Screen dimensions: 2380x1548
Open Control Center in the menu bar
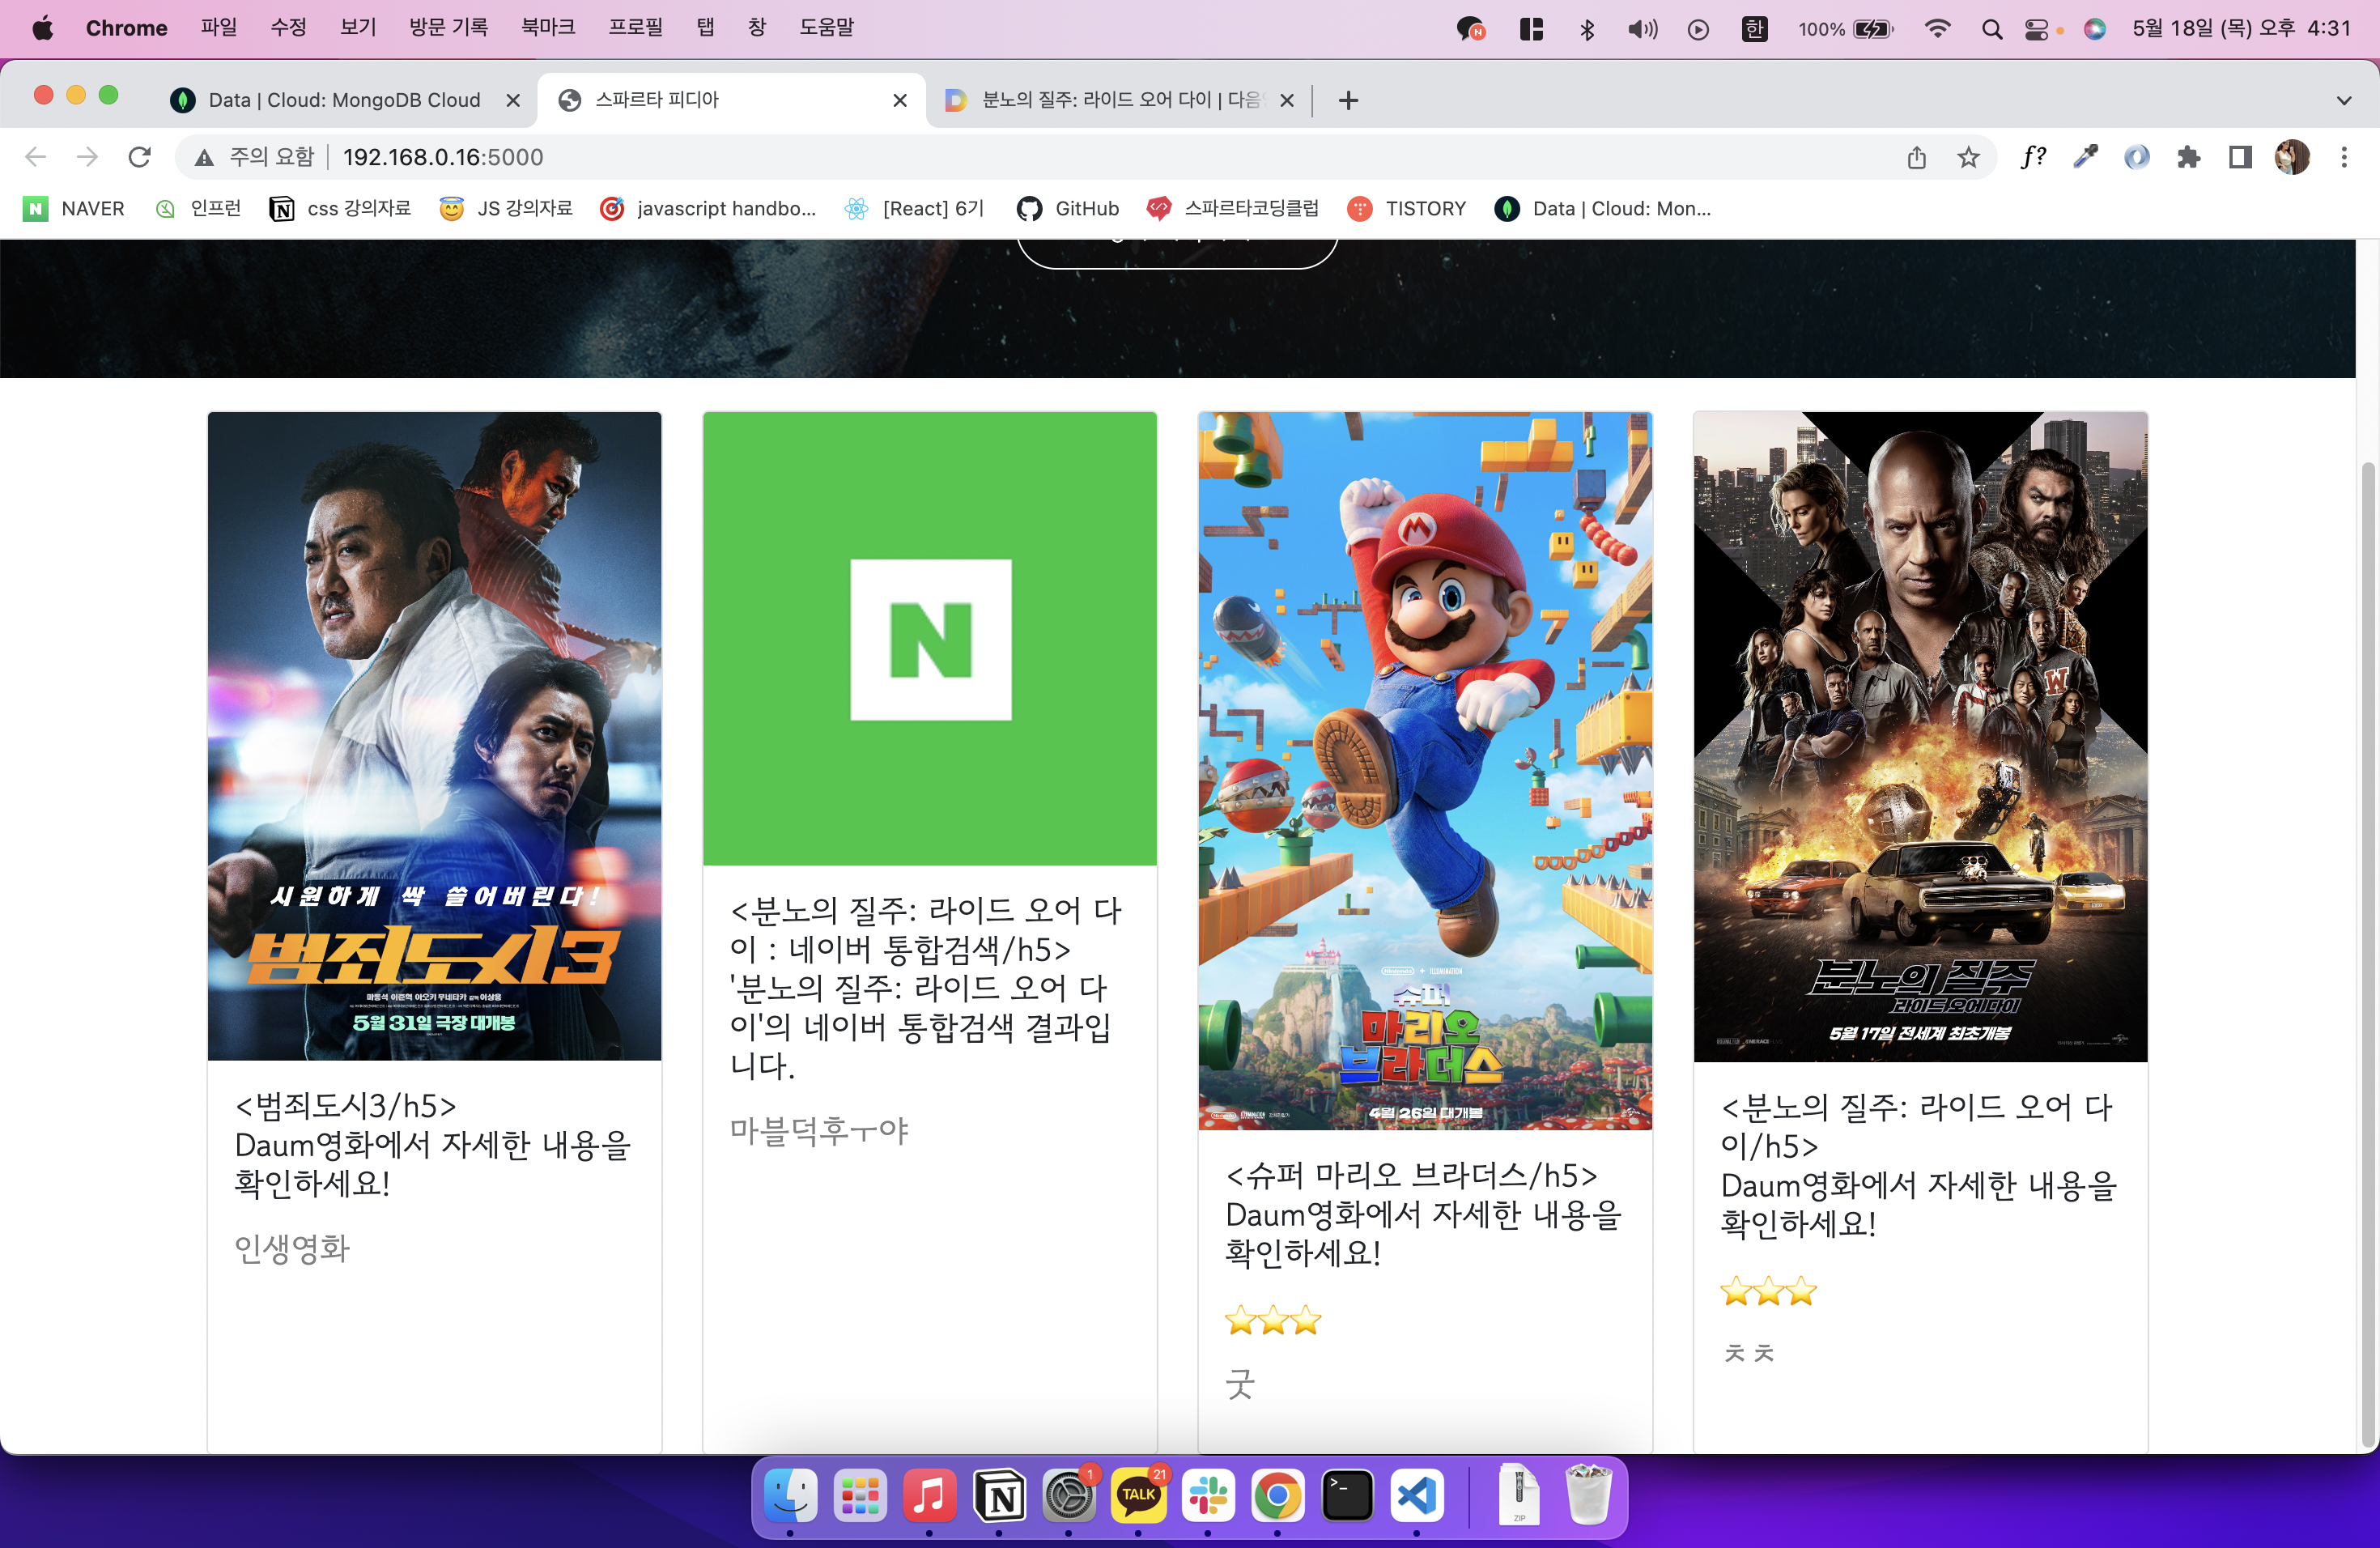tap(2037, 29)
